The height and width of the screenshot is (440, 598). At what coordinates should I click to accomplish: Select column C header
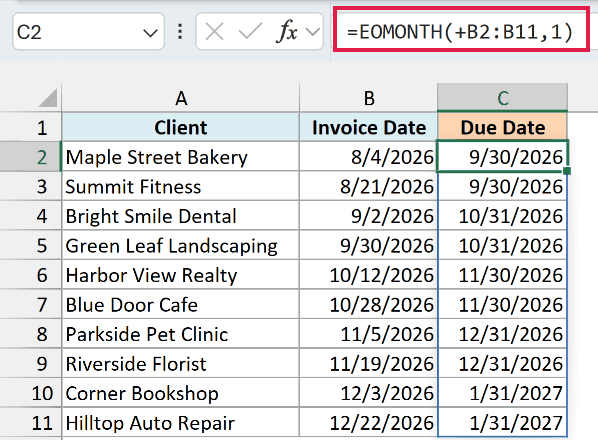click(503, 98)
